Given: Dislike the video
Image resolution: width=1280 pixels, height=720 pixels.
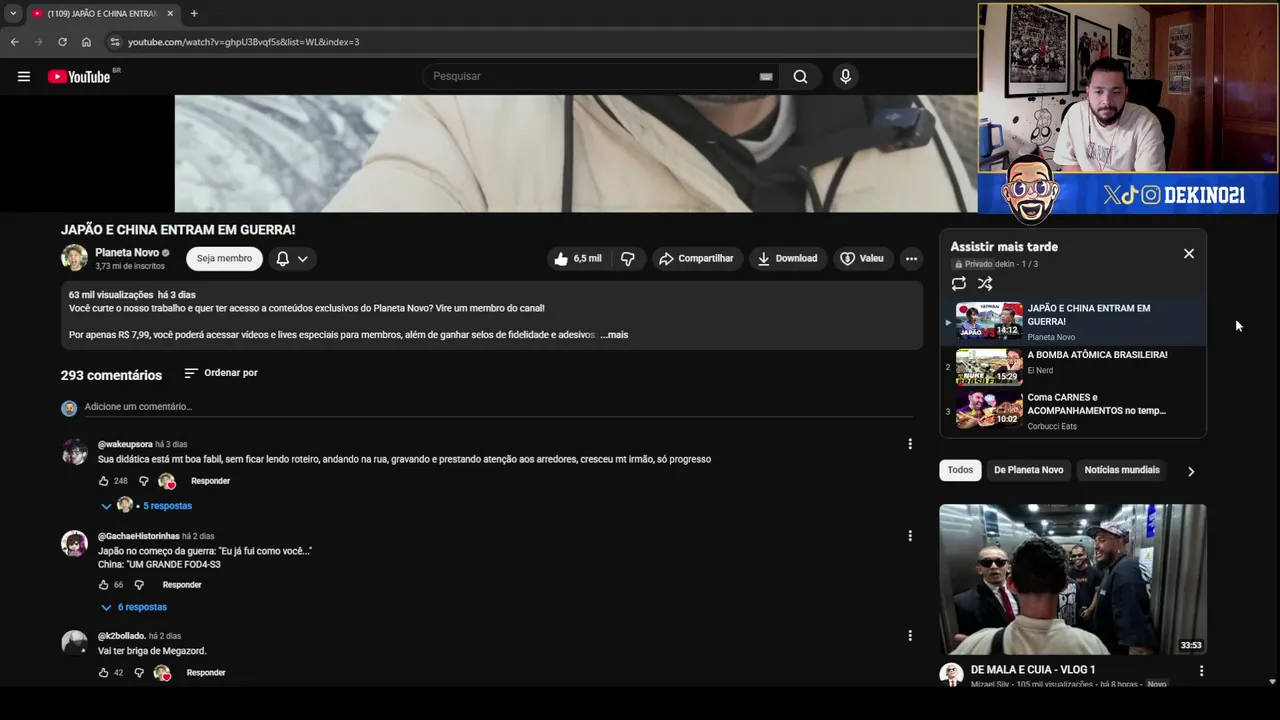Looking at the screenshot, I should (x=628, y=258).
